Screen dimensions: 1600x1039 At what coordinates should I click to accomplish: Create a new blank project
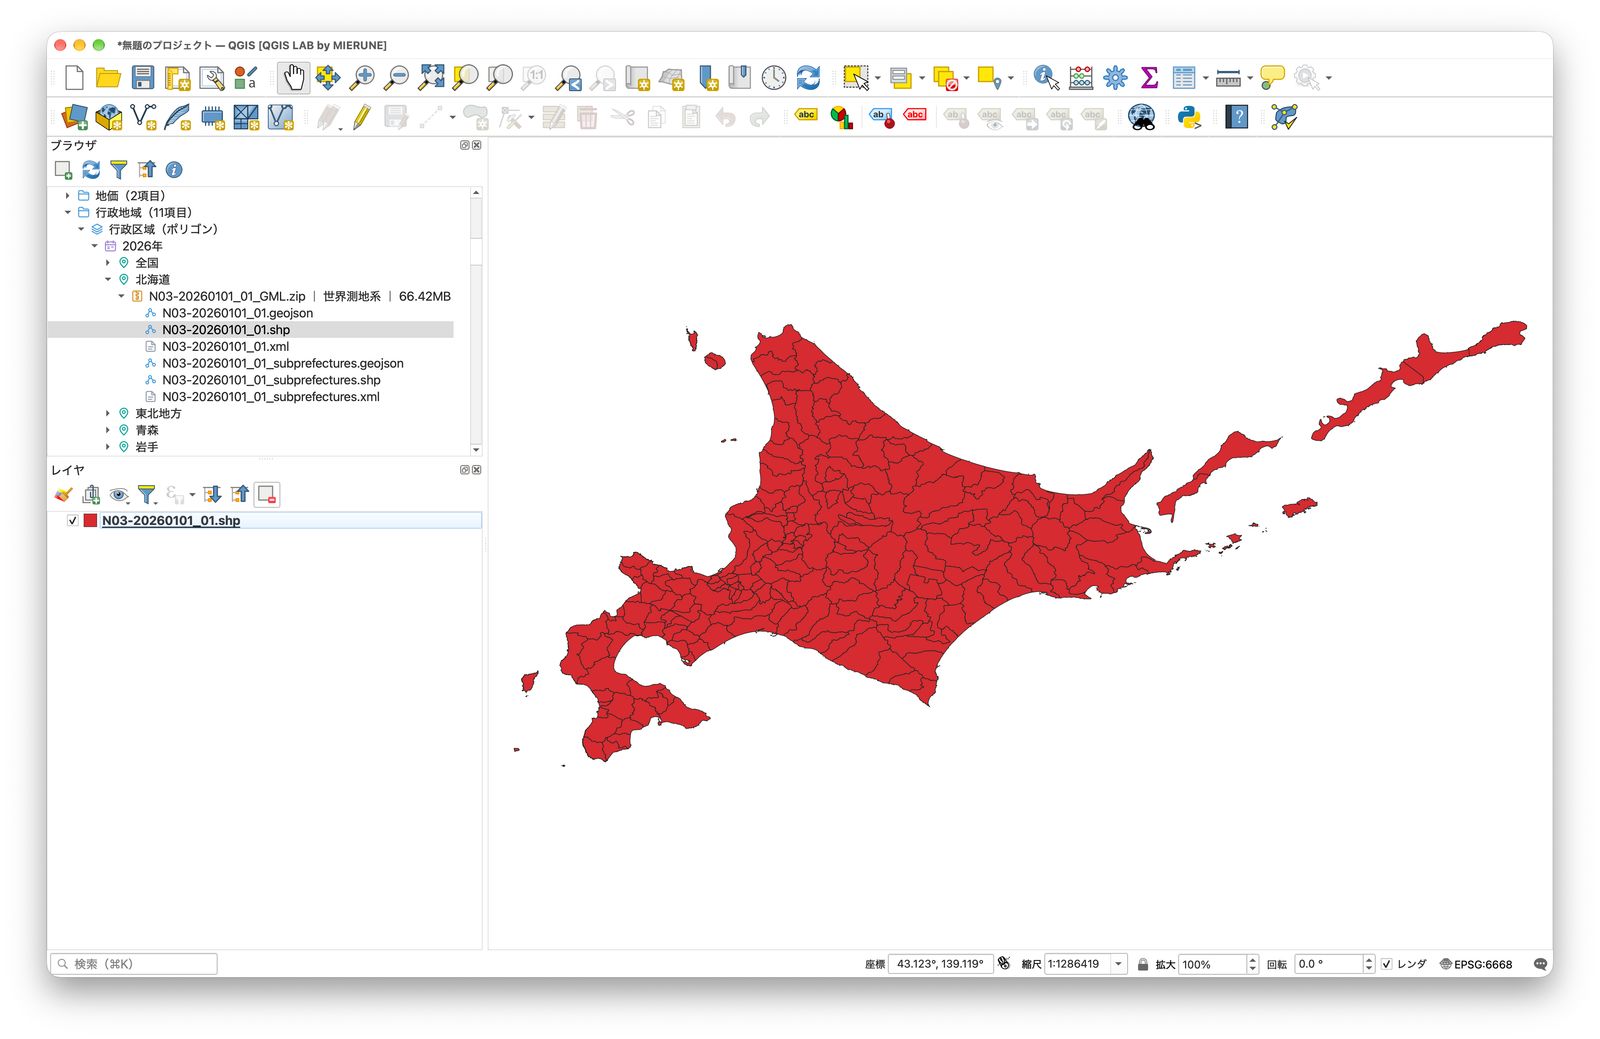74,77
